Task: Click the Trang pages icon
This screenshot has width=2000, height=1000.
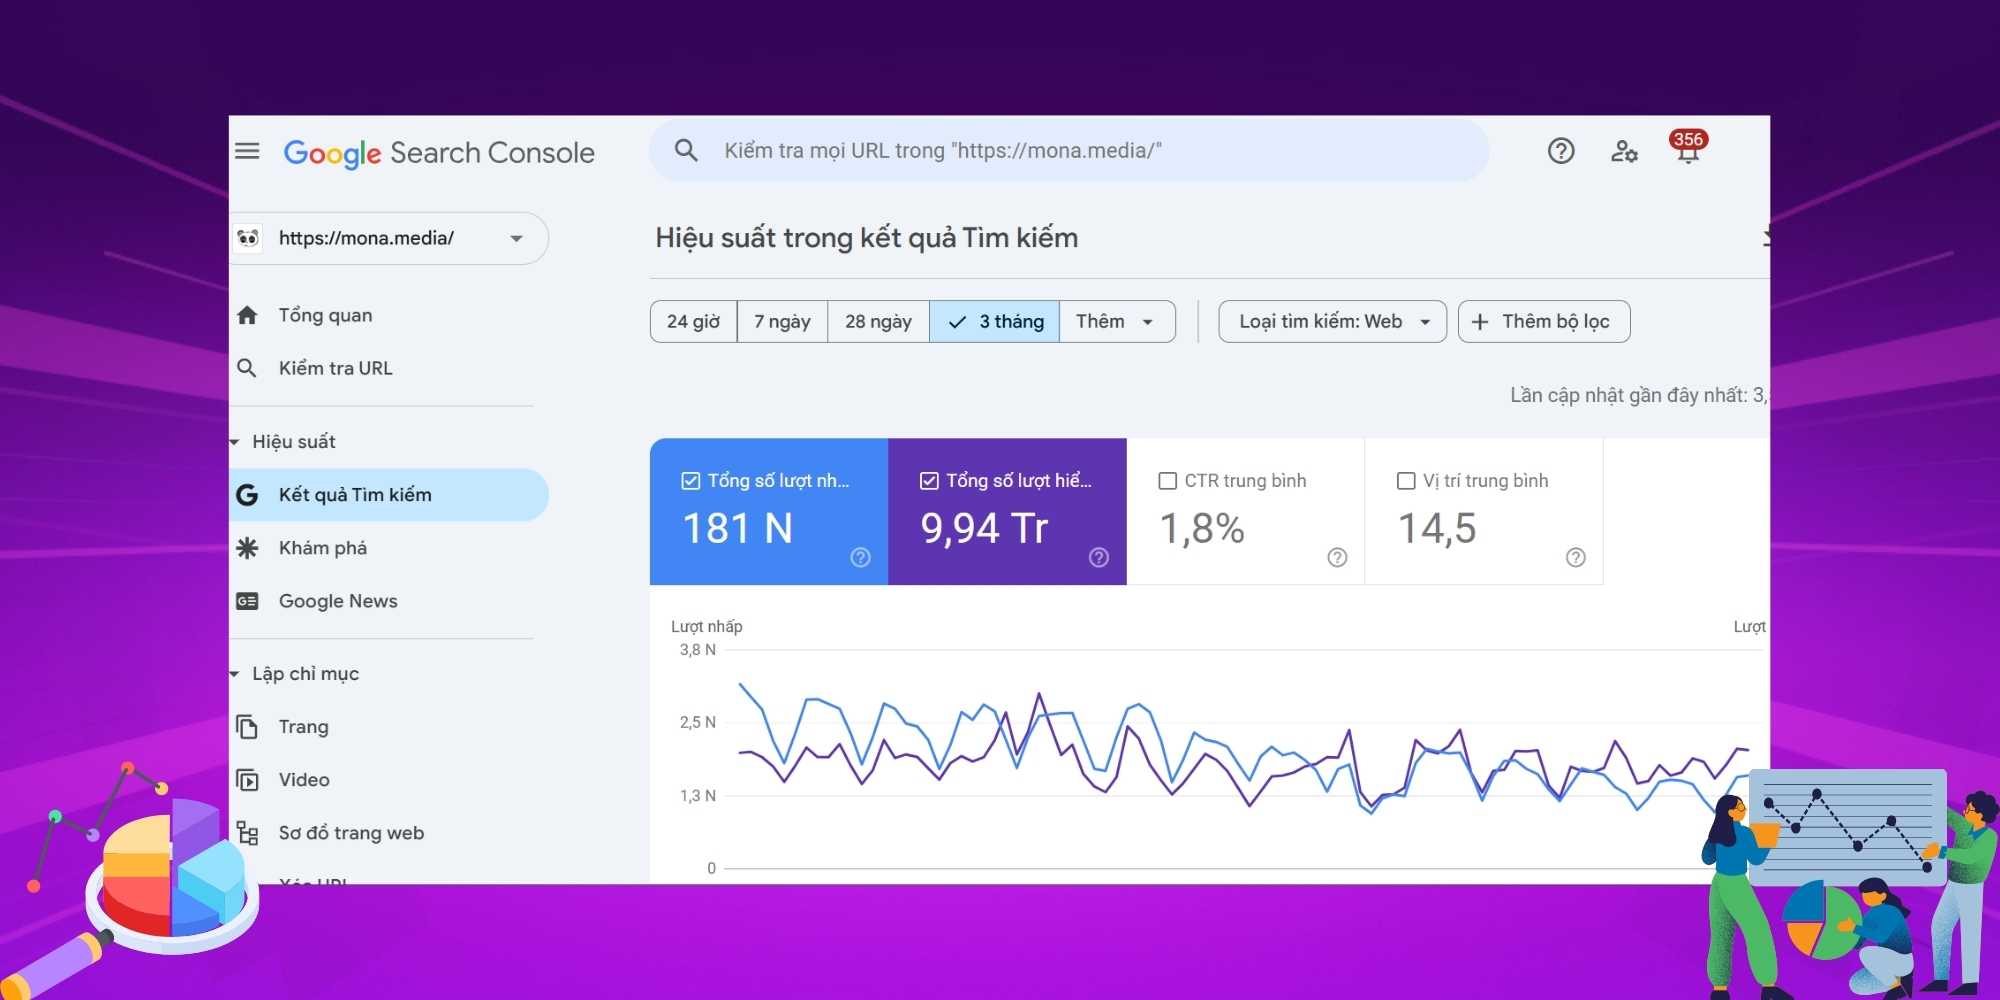Action: tap(247, 727)
